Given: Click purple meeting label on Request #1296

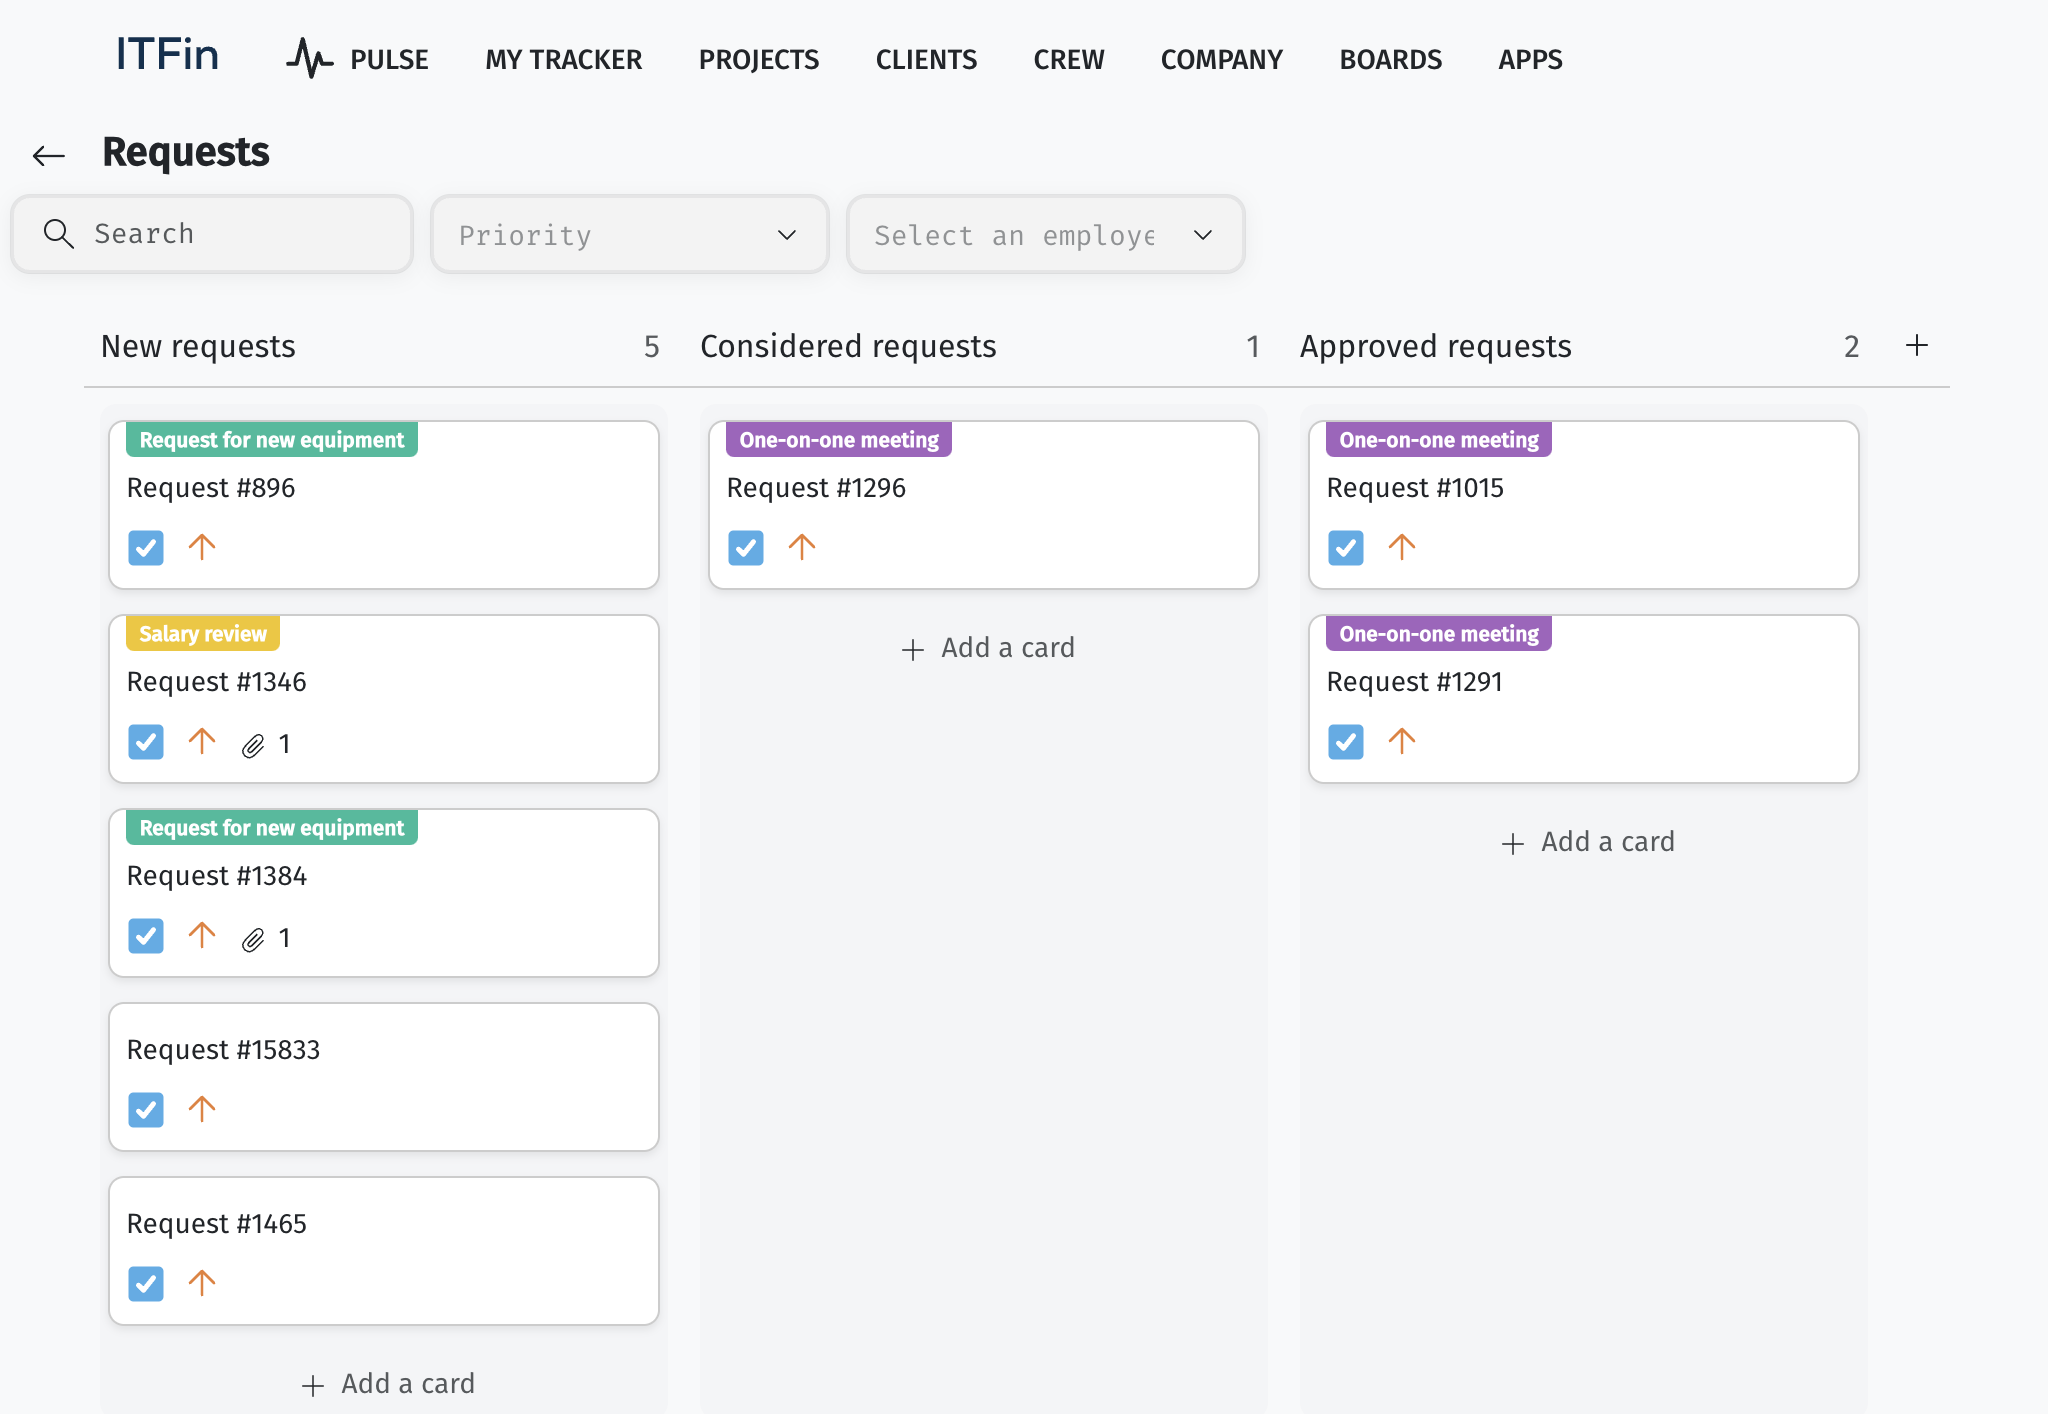Looking at the screenshot, I should pos(839,440).
